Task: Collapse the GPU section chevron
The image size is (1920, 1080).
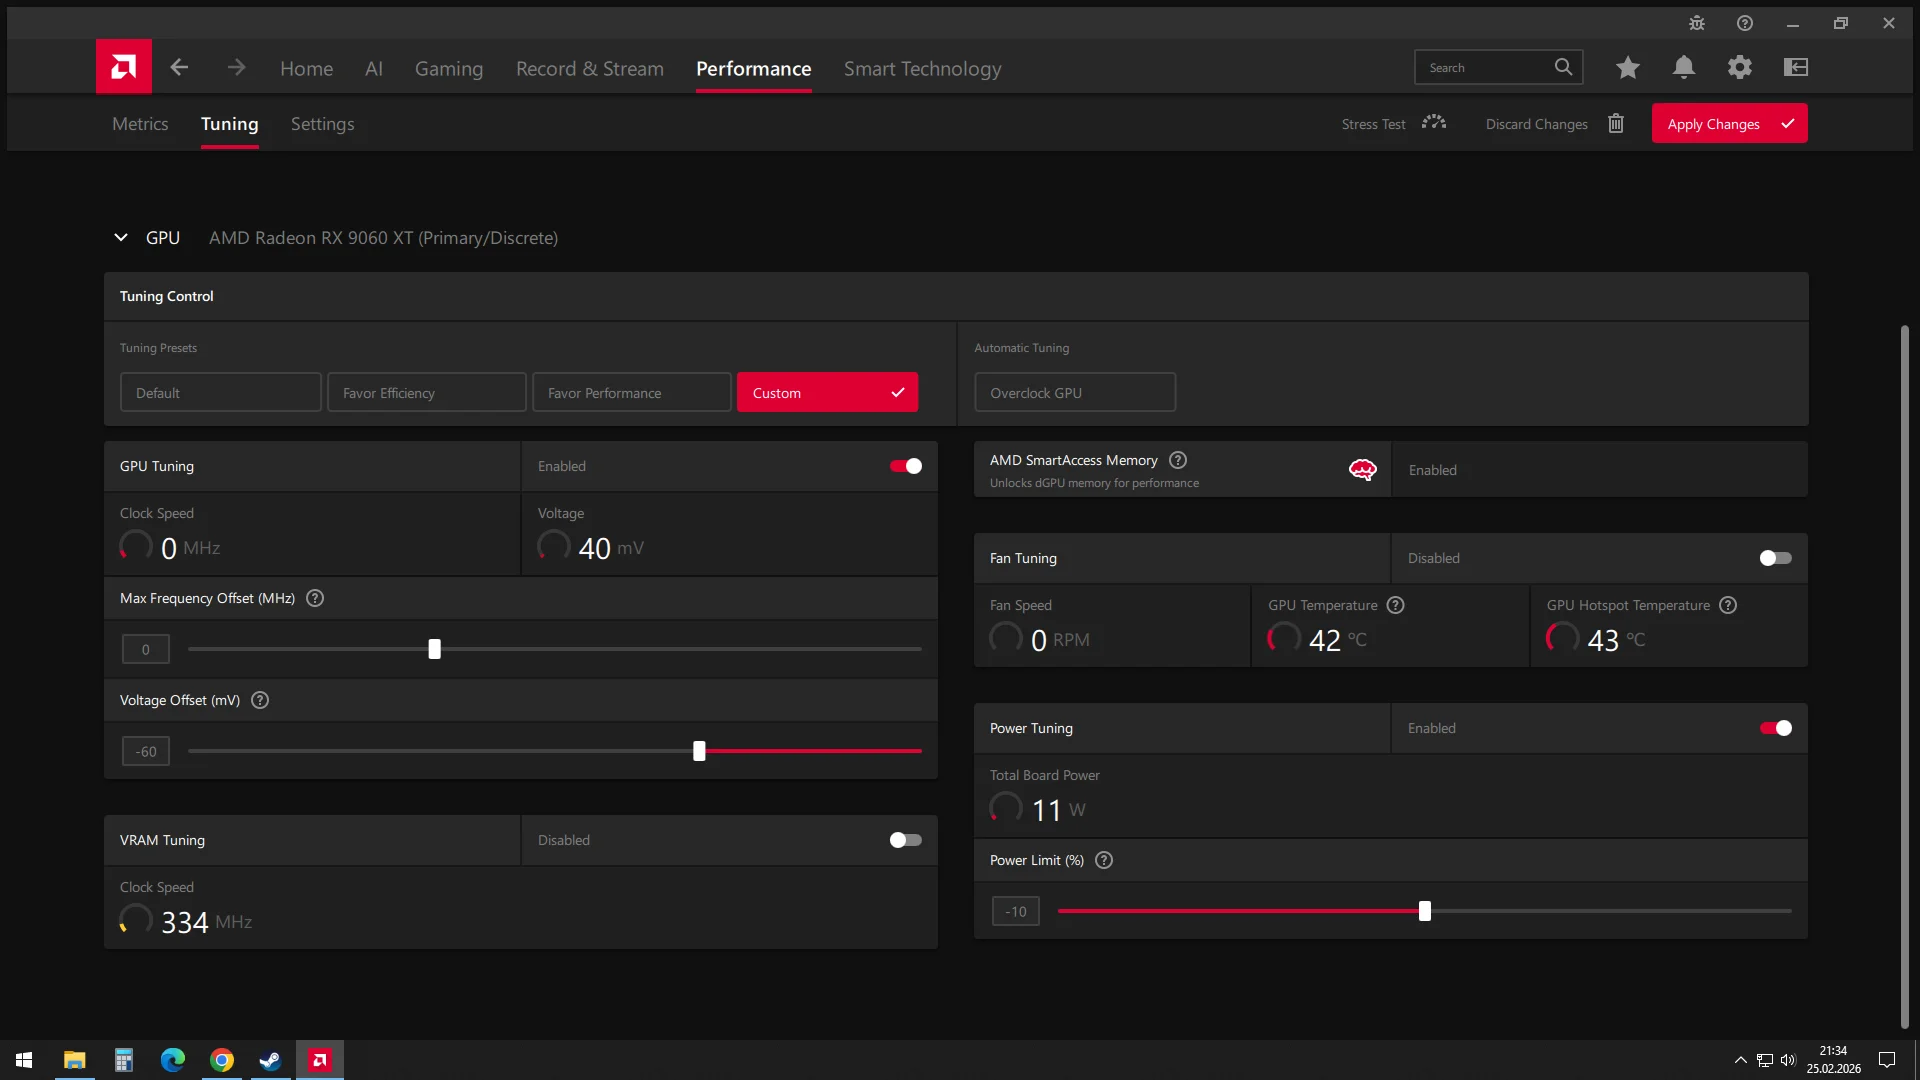Action: tap(121, 238)
